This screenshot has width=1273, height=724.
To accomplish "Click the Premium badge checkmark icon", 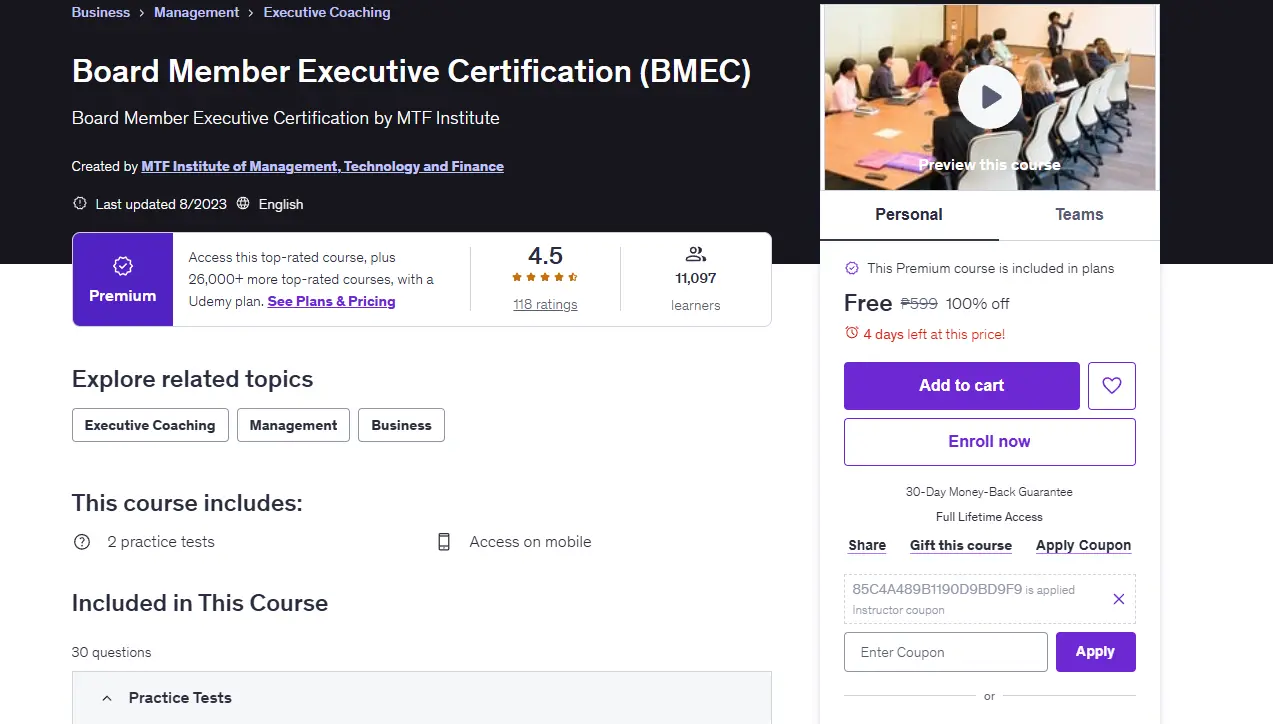I will point(123,266).
